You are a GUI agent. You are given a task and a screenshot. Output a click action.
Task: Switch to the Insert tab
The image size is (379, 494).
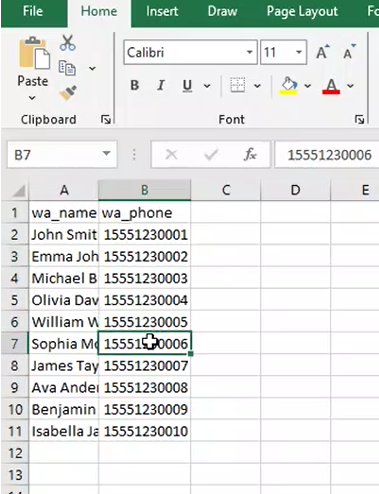coord(162,12)
